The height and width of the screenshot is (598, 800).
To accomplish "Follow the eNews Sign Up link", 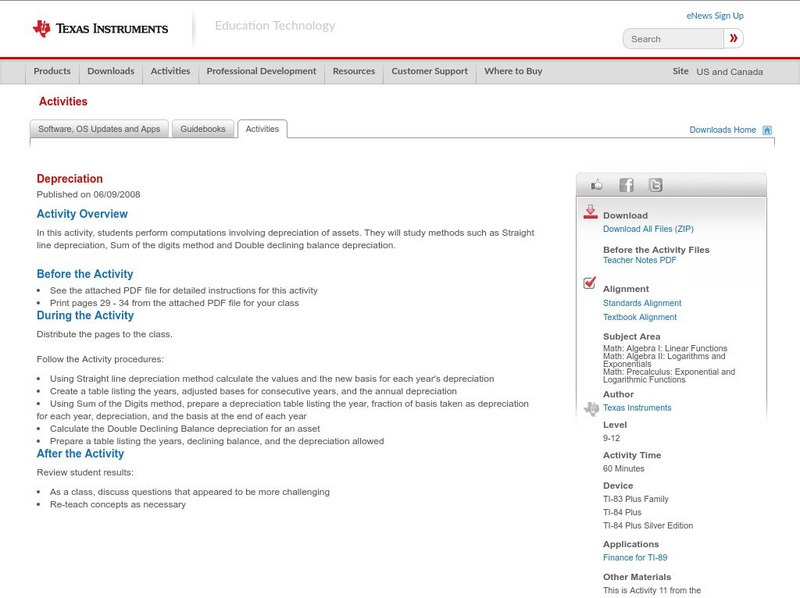I will tap(715, 16).
